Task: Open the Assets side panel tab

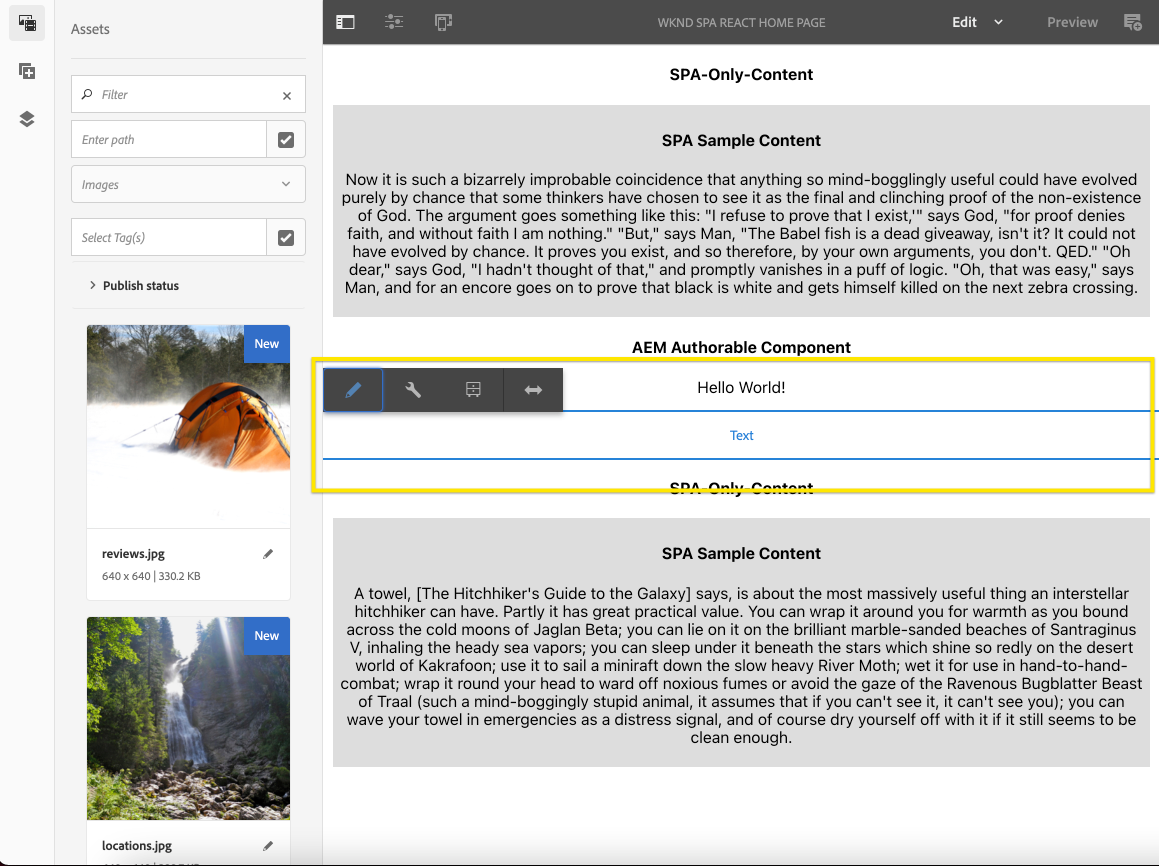Action: pyautogui.click(x=27, y=23)
